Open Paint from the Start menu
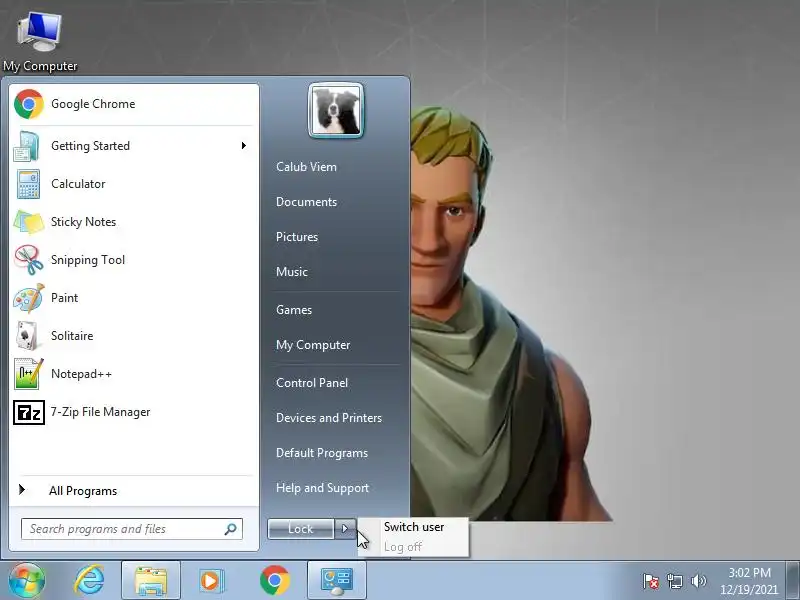Screen dimensions: 800x600 (x=133, y=298)
